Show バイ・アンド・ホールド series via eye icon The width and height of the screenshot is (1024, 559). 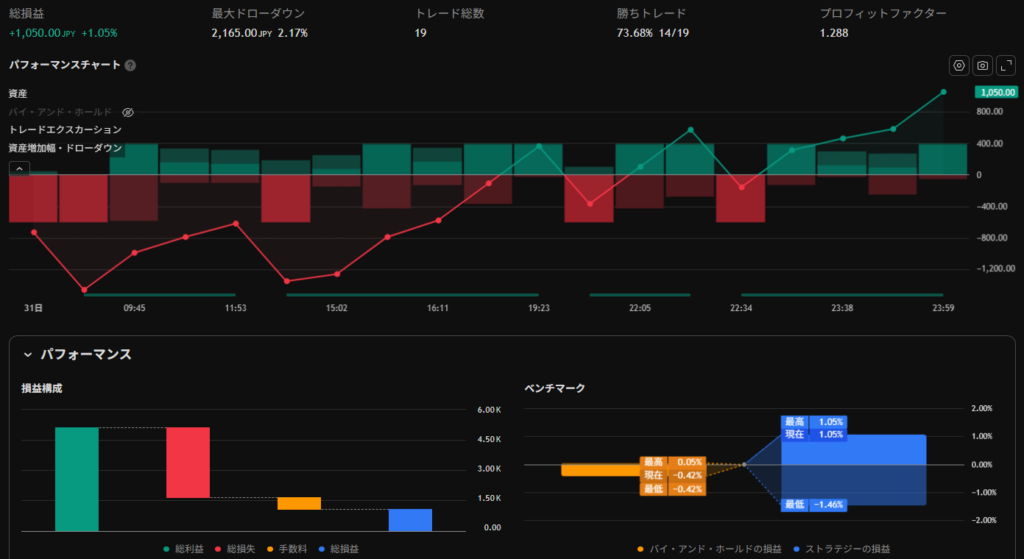point(128,112)
